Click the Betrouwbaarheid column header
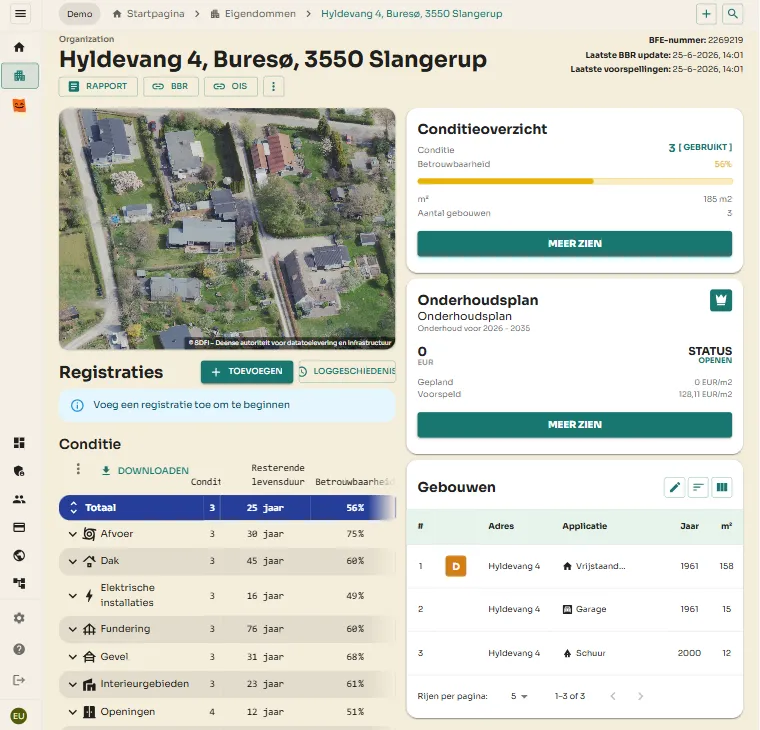The height and width of the screenshot is (730, 760). click(355, 482)
